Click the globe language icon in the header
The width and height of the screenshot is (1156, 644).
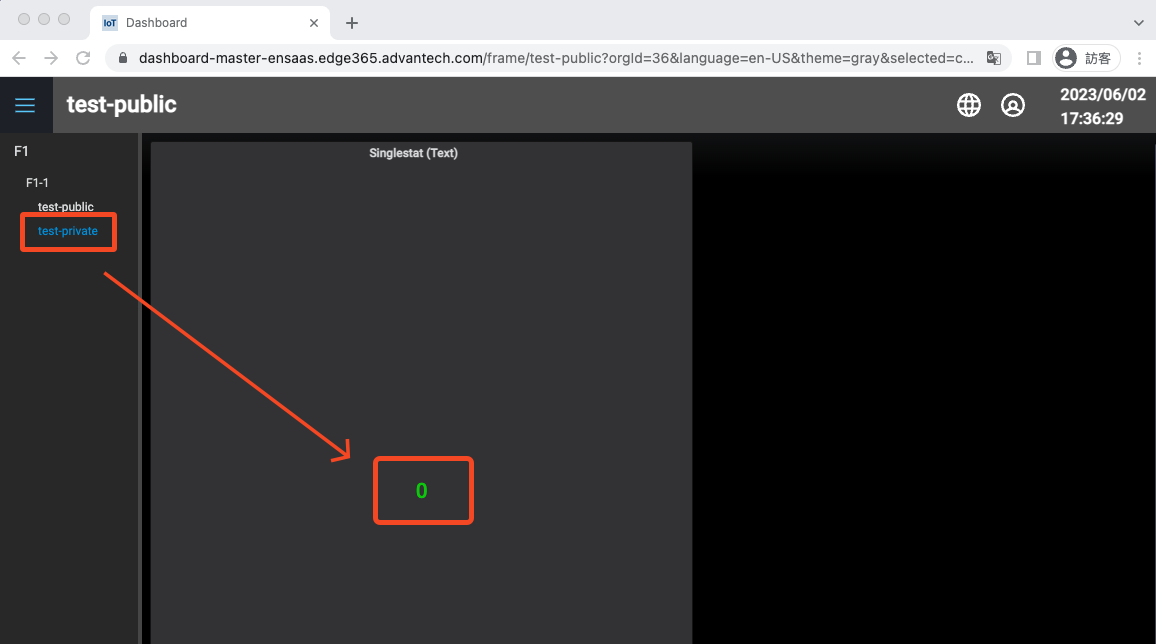968,104
